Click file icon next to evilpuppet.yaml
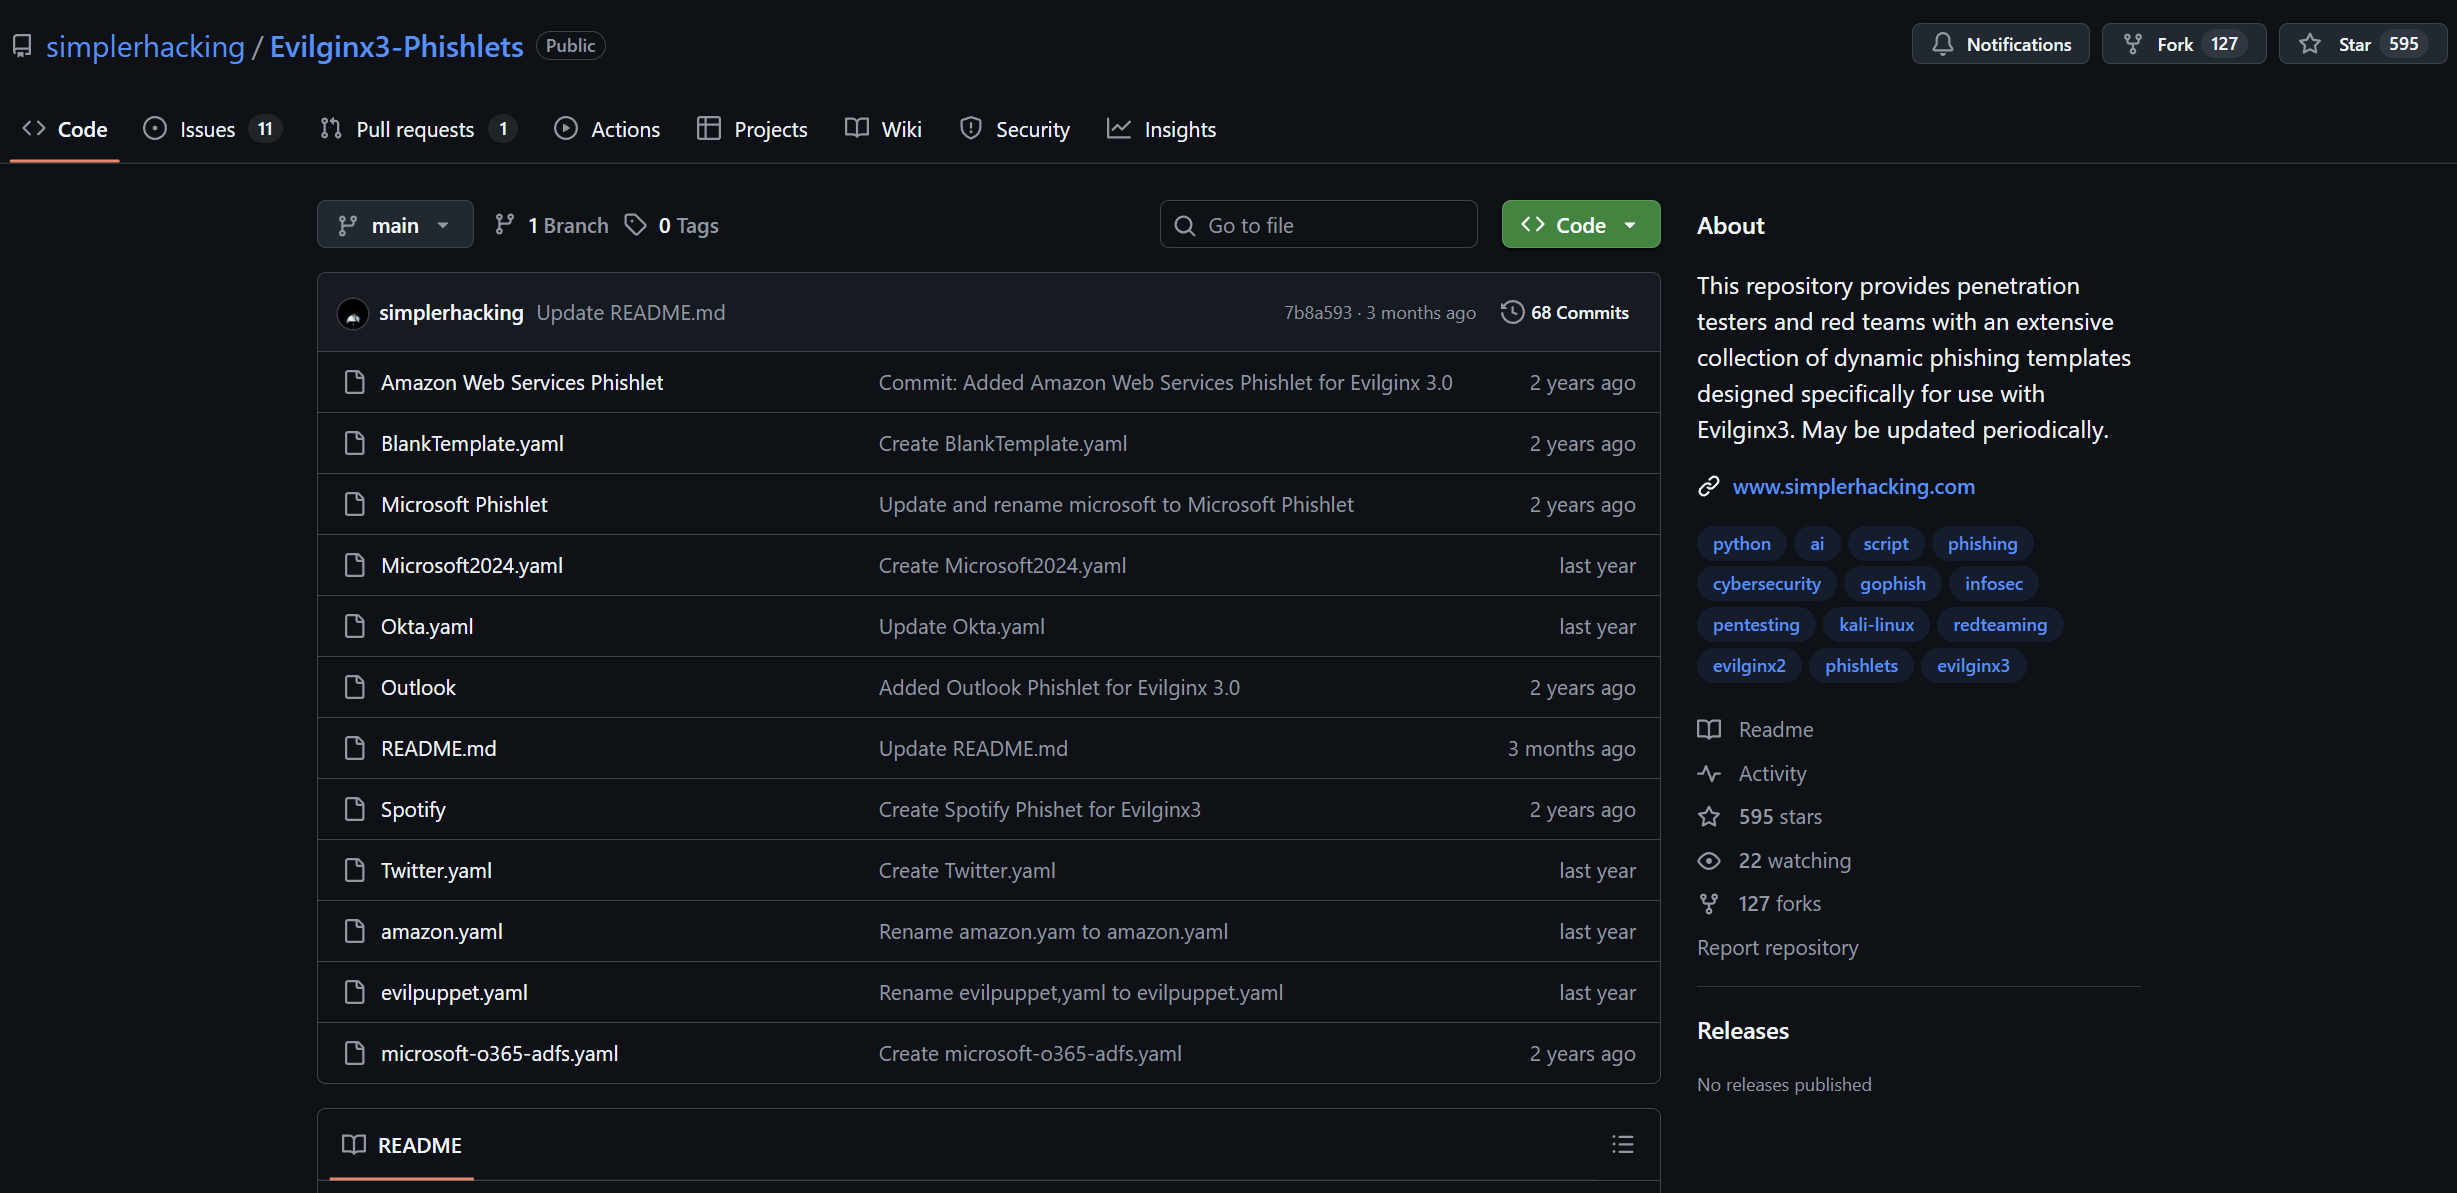The width and height of the screenshot is (2457, 1193). tap(354, 992)
